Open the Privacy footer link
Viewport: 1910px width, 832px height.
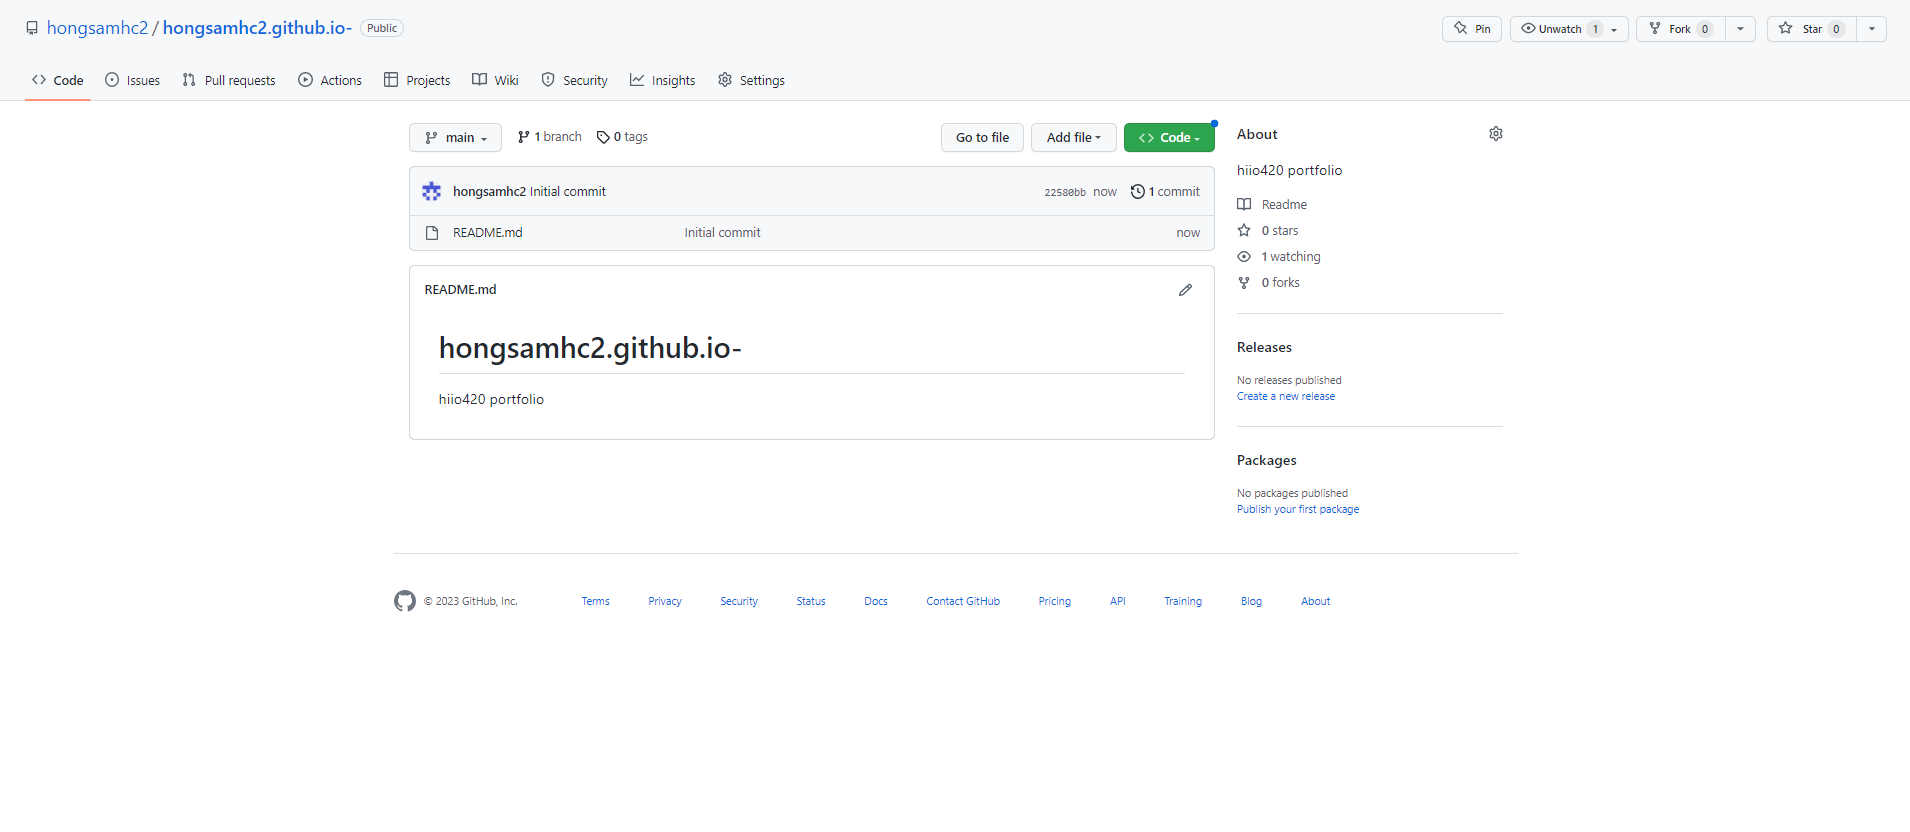click(x=665, y=601)
